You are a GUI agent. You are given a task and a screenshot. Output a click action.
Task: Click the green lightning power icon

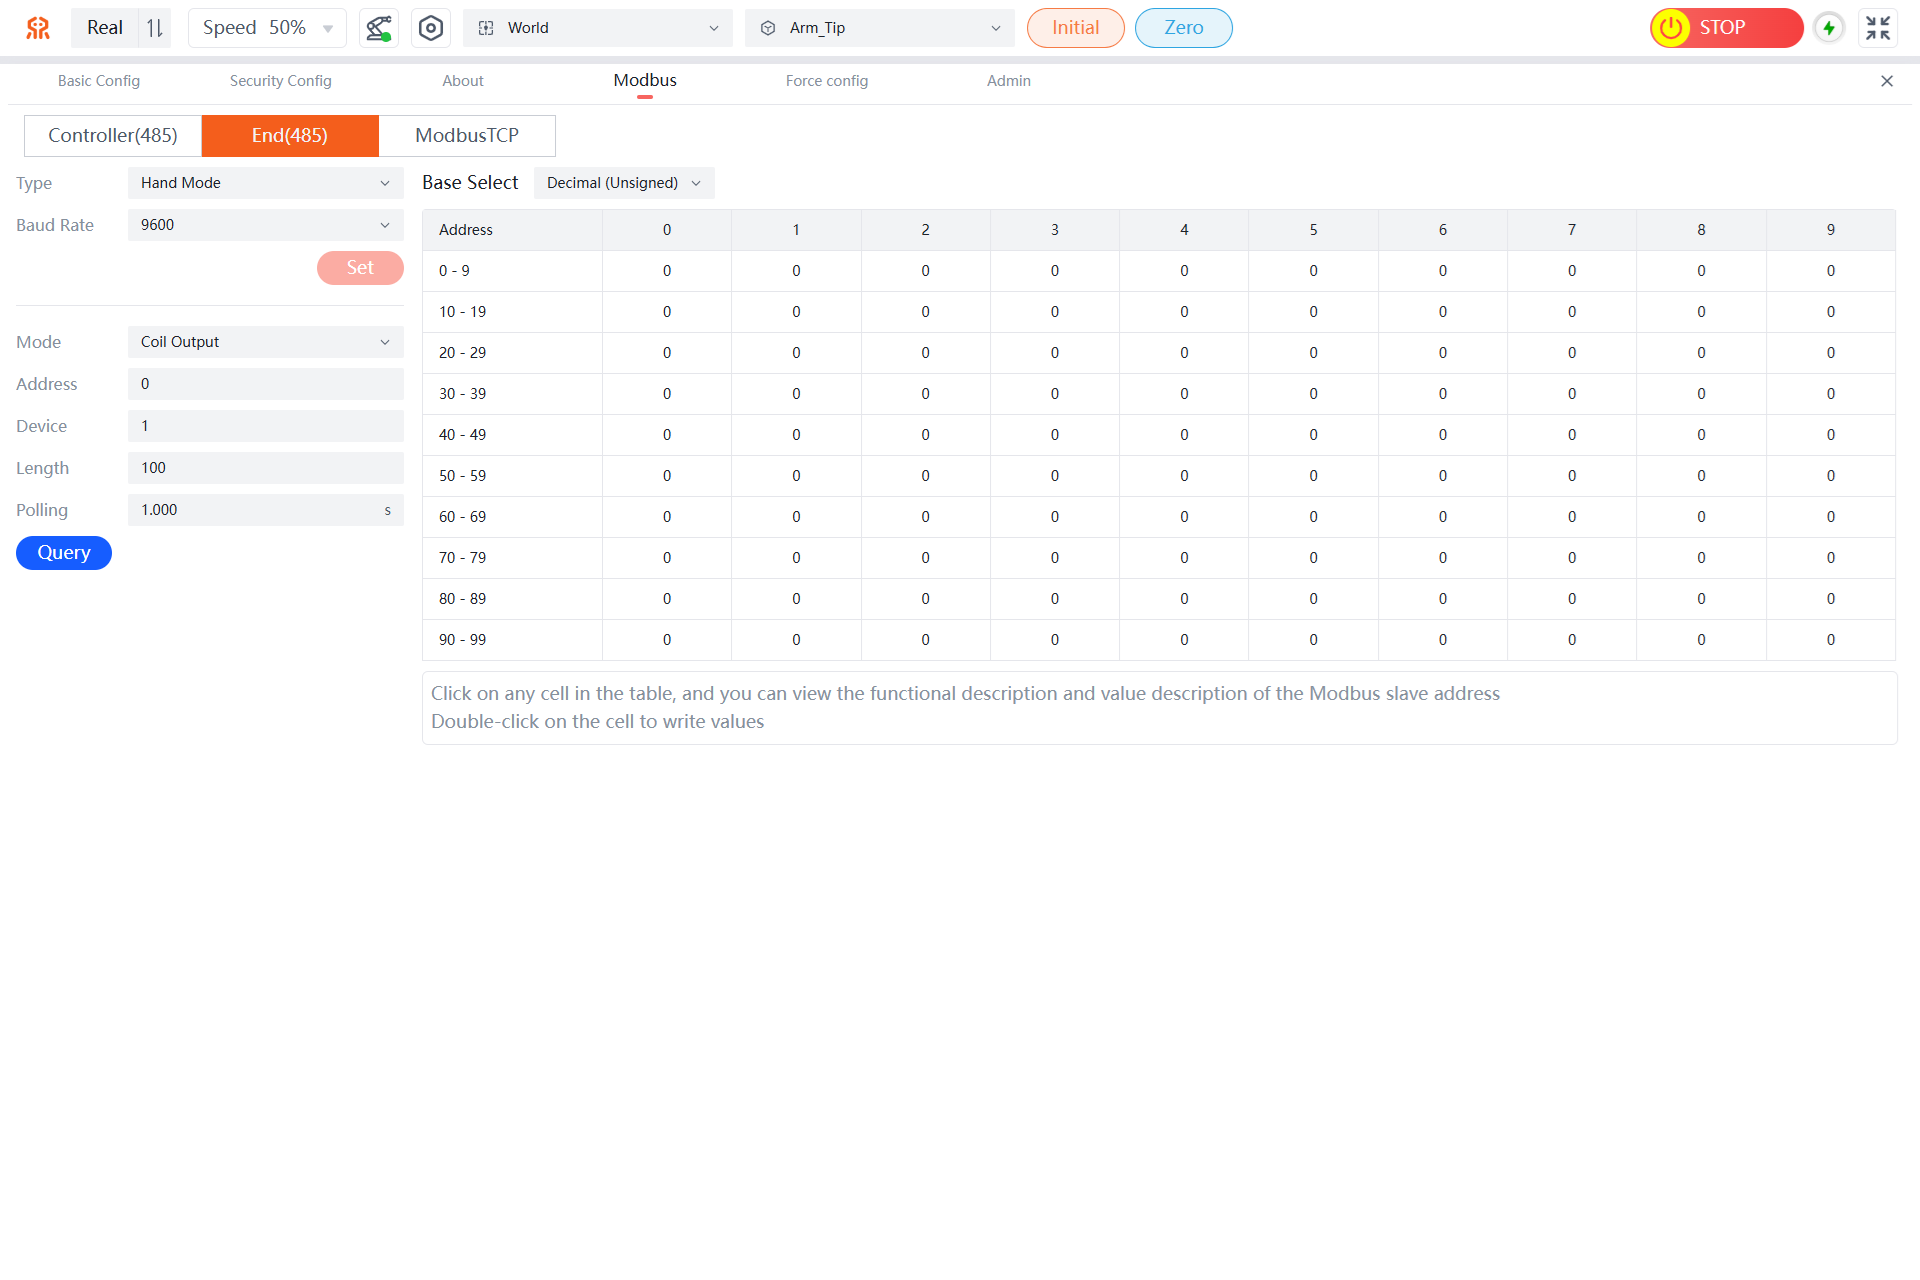click(1829, 28)
